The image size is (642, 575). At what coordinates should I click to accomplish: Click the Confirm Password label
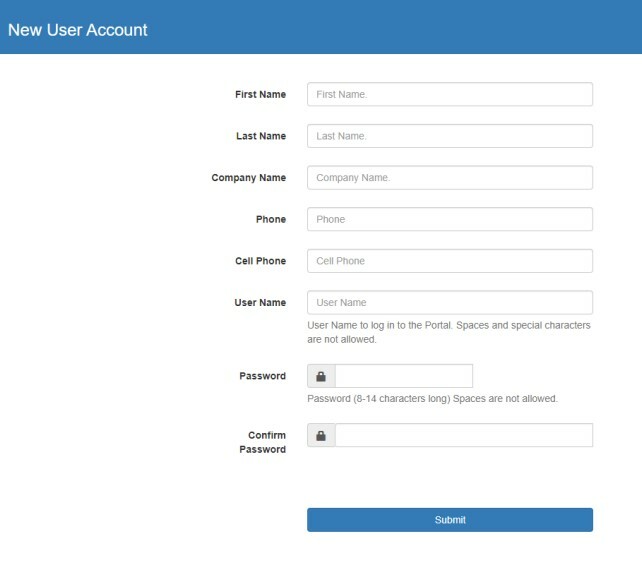pos(262,442)
